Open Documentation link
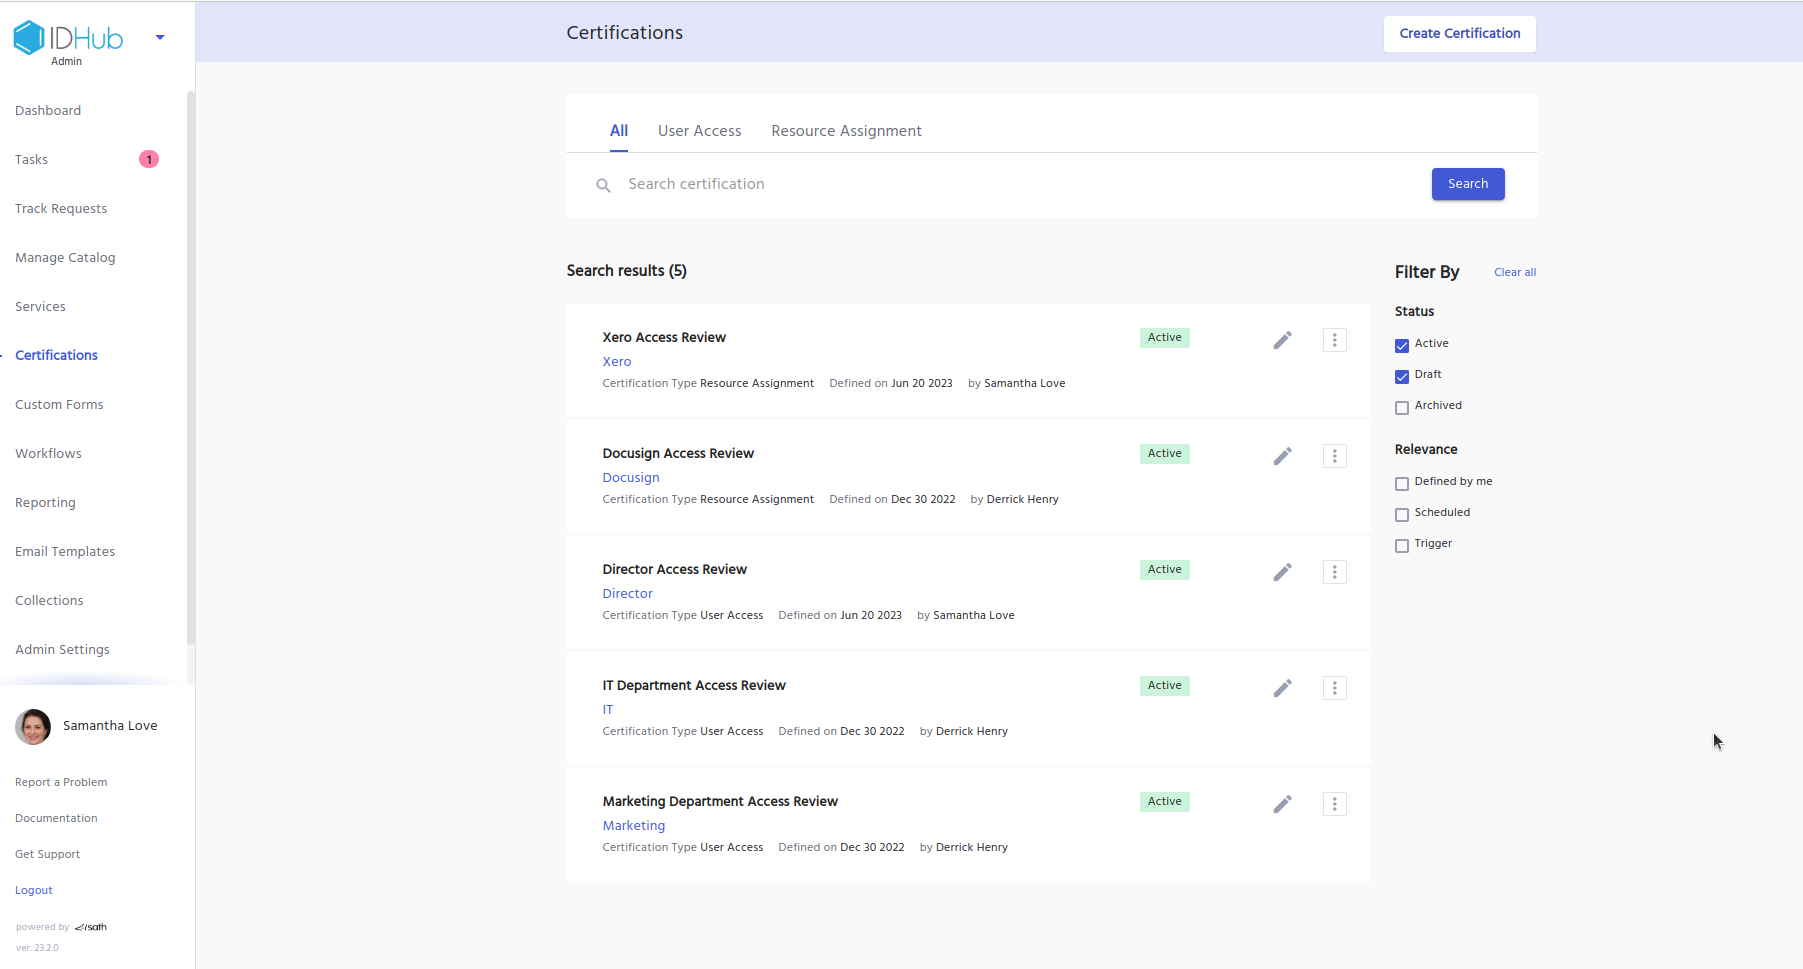This screenshot has width=1803, height=969. pyautogui.click(x=56, y=819)
